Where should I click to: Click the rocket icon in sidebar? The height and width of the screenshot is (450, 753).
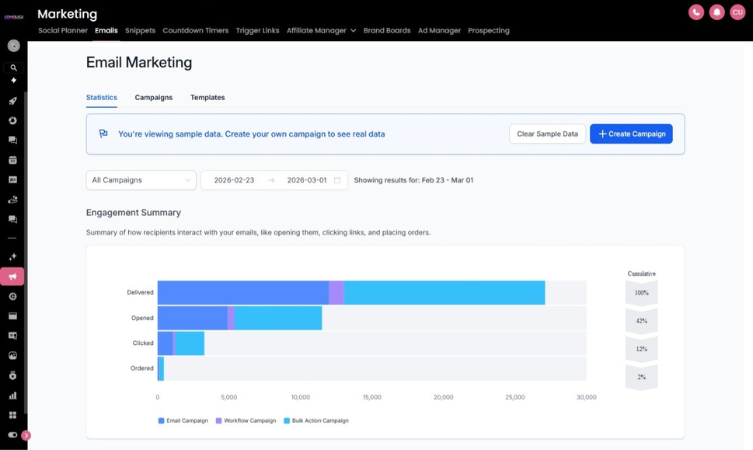point(13,101)
